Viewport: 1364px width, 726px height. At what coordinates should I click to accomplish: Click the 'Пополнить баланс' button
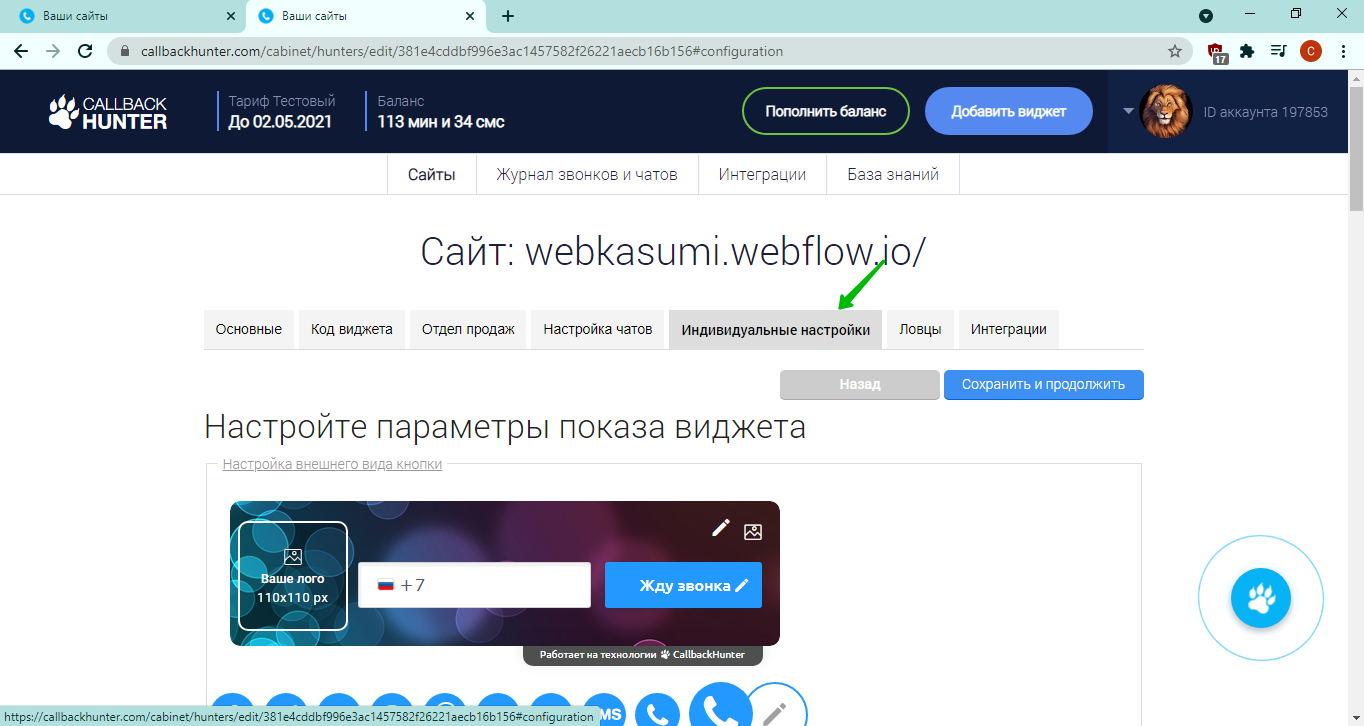[x=826, y=111]
